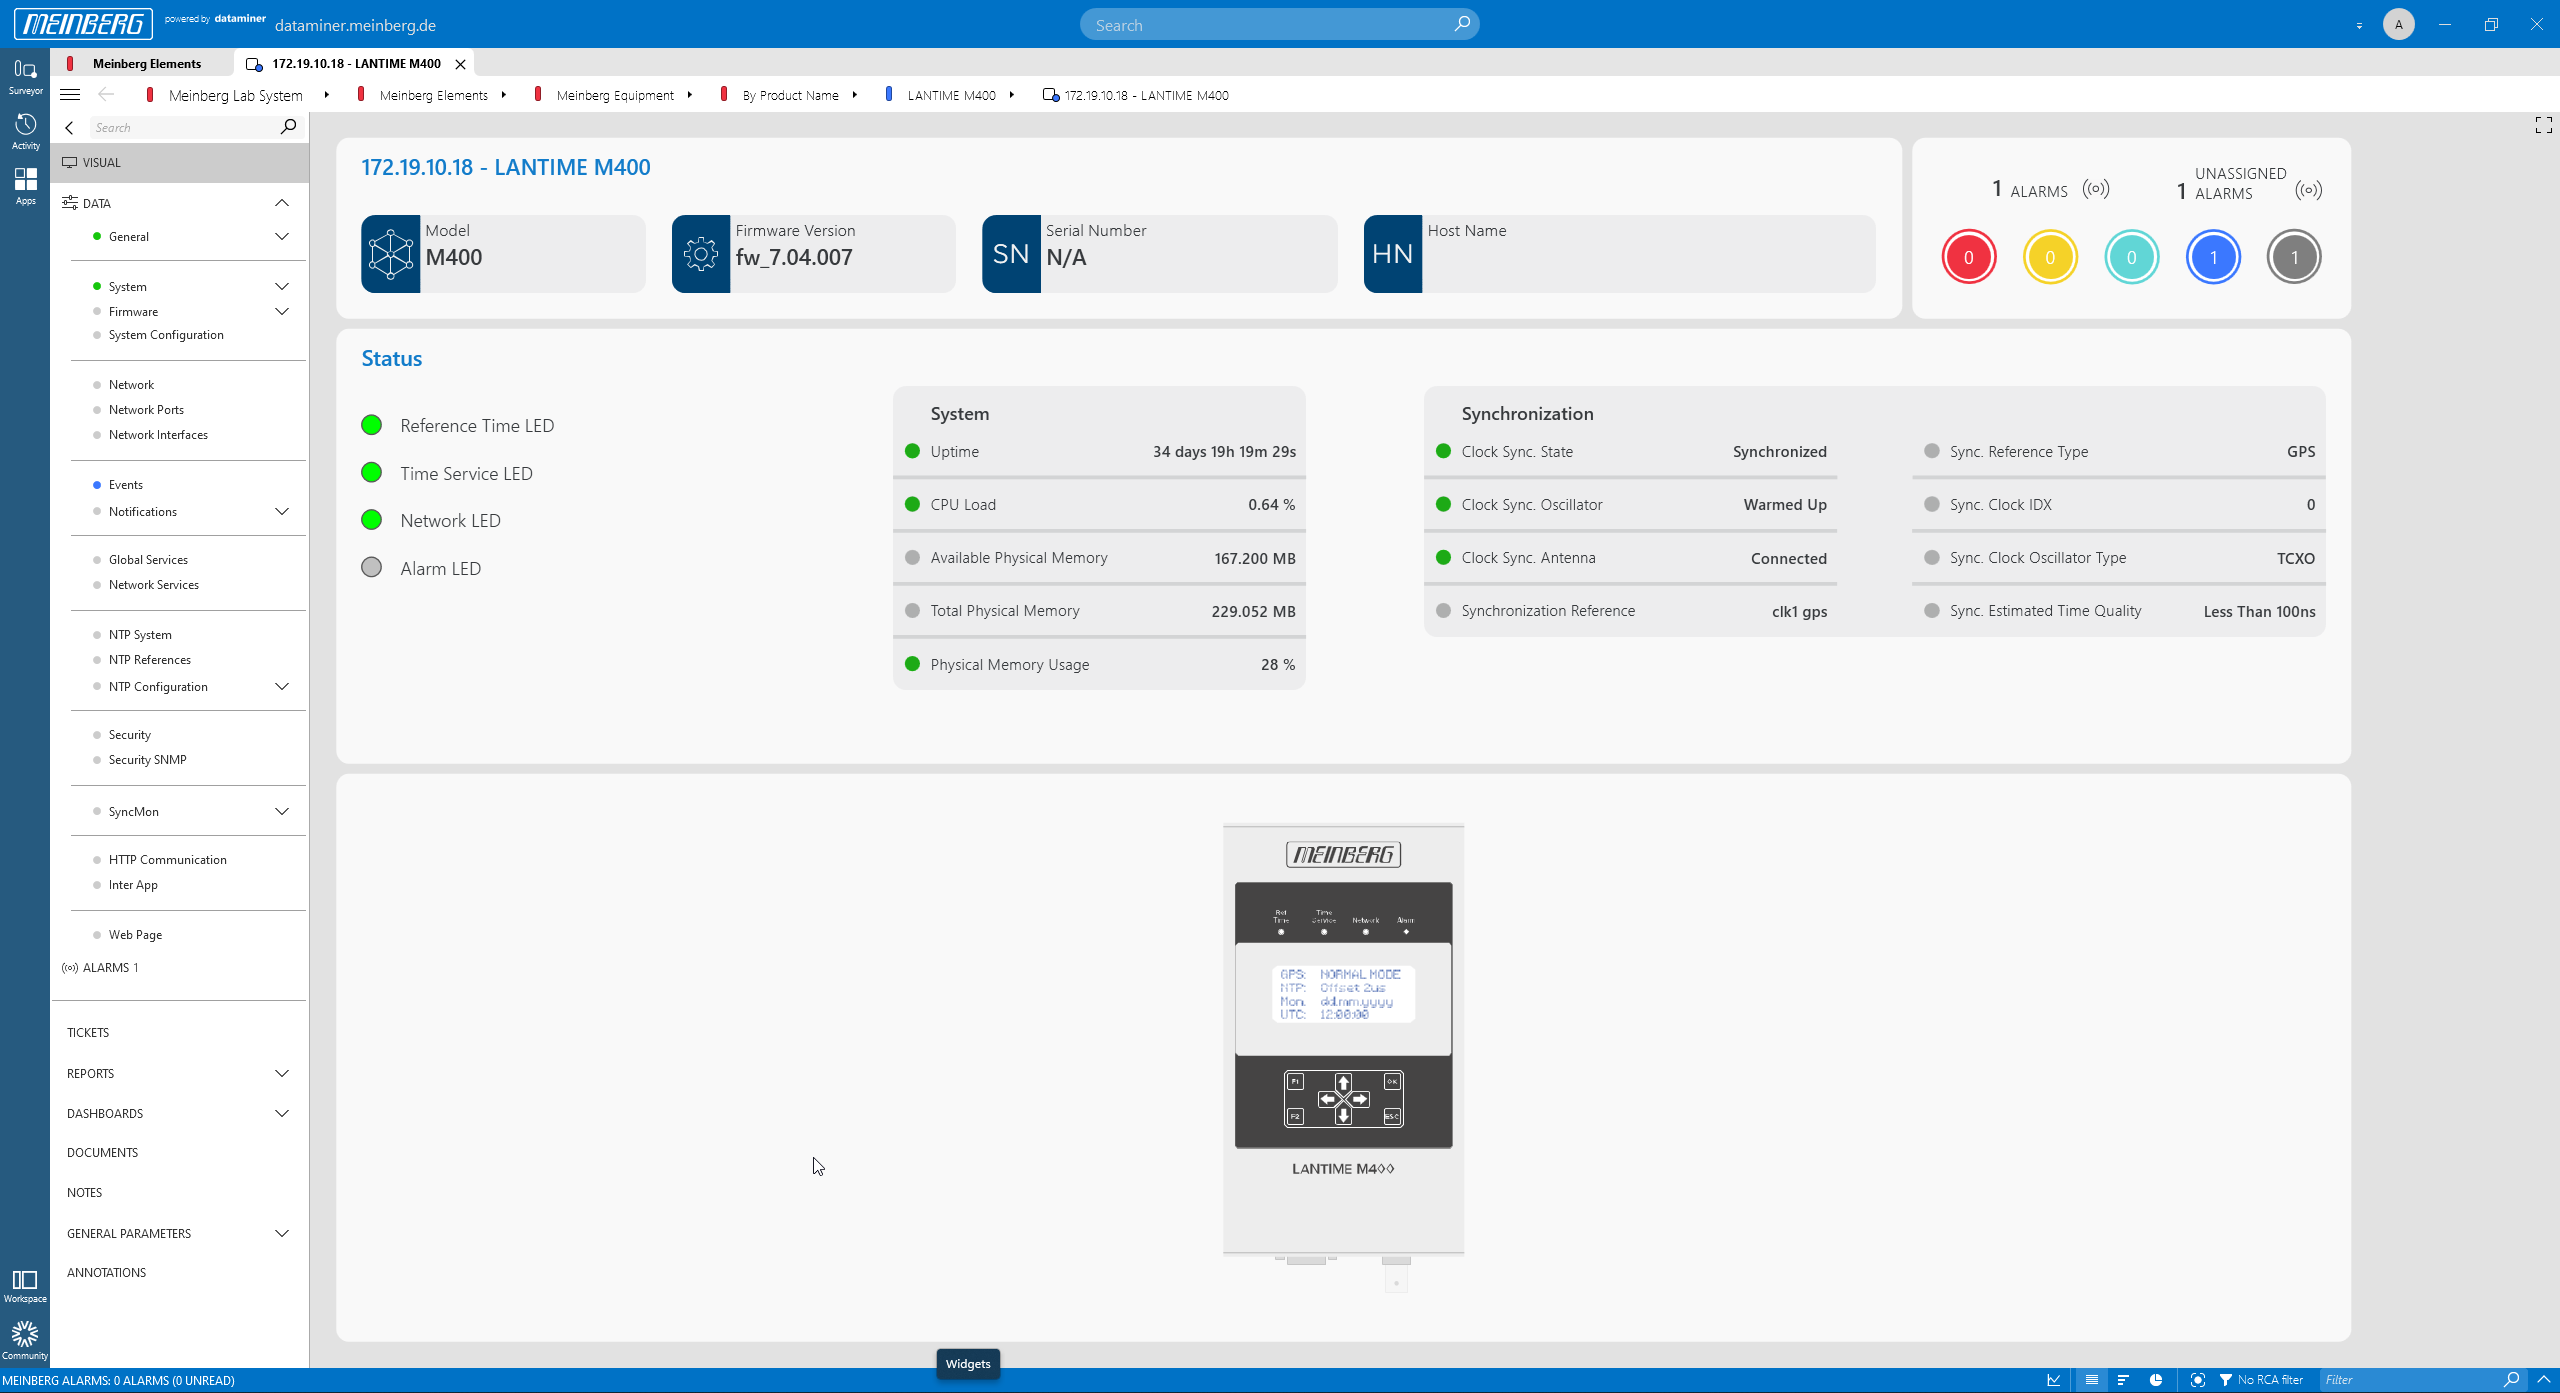
Task: Click the Firmware Version gear icon
Action: (701, 254)
